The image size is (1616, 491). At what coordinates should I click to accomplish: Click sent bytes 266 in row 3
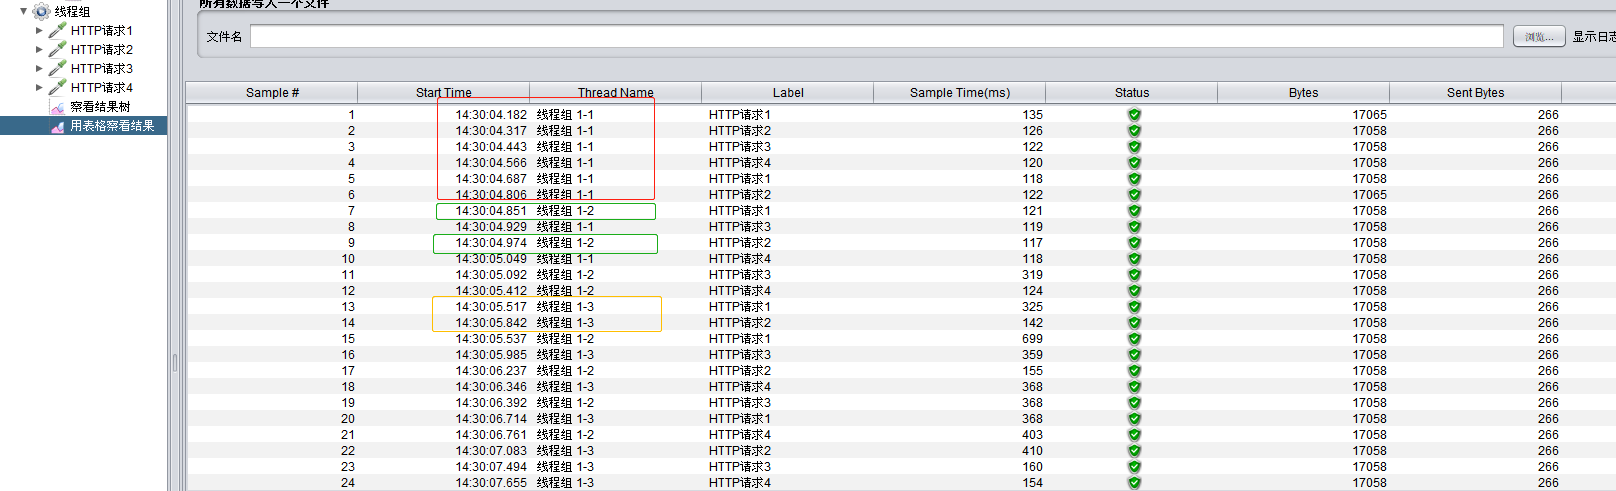click(1548, 147)
